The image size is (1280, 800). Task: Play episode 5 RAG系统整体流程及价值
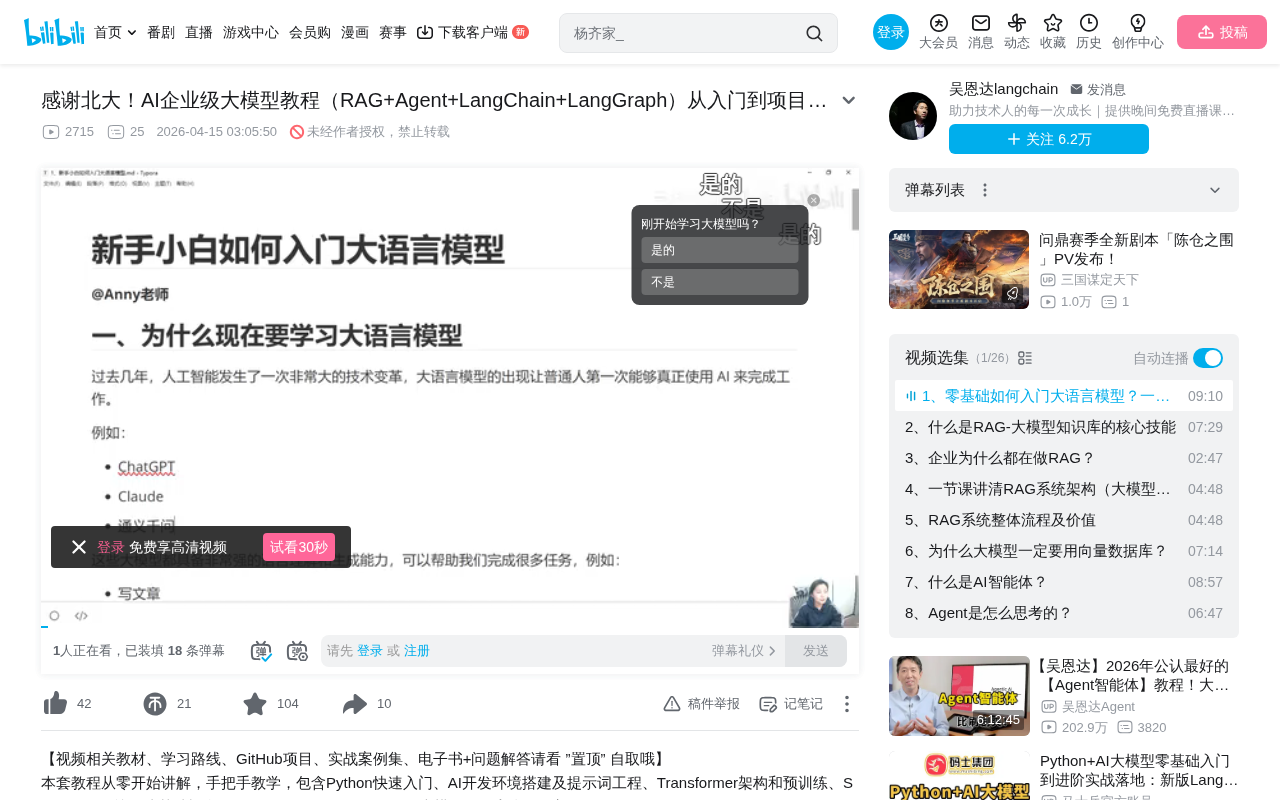tap(1064, 520)
